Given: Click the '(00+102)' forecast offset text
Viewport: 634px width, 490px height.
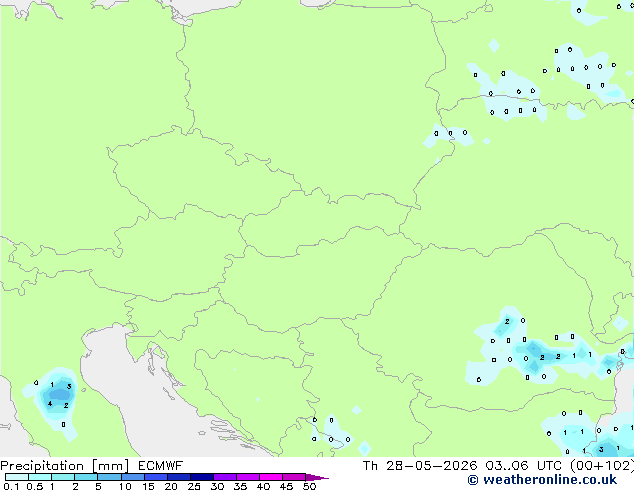Looking at the screenshot, I should [x=602, y=466].
